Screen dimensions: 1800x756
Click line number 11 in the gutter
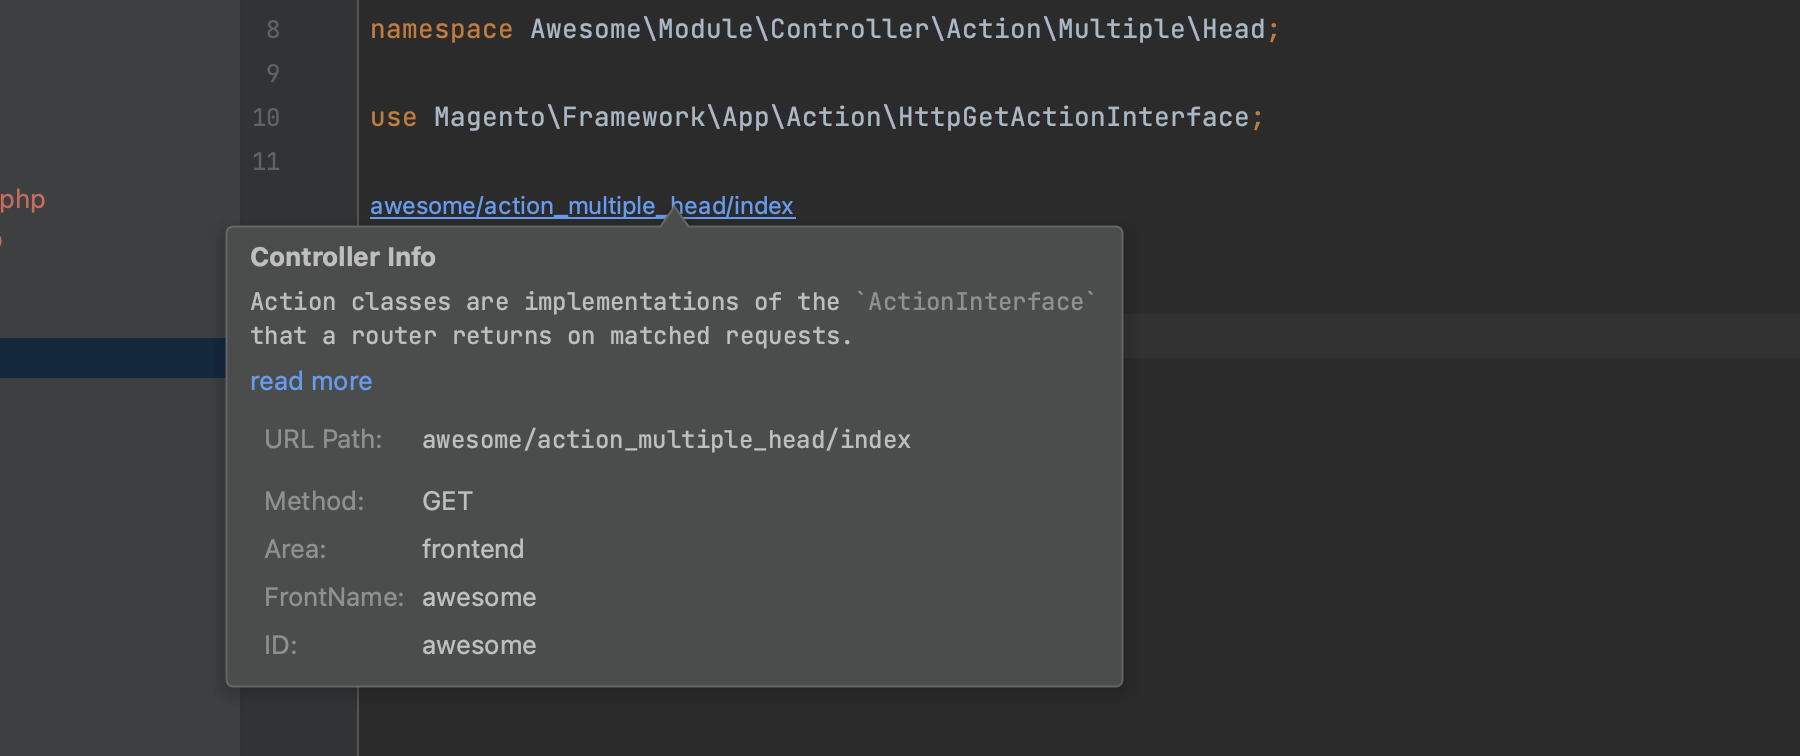click(x=266, y=162)
